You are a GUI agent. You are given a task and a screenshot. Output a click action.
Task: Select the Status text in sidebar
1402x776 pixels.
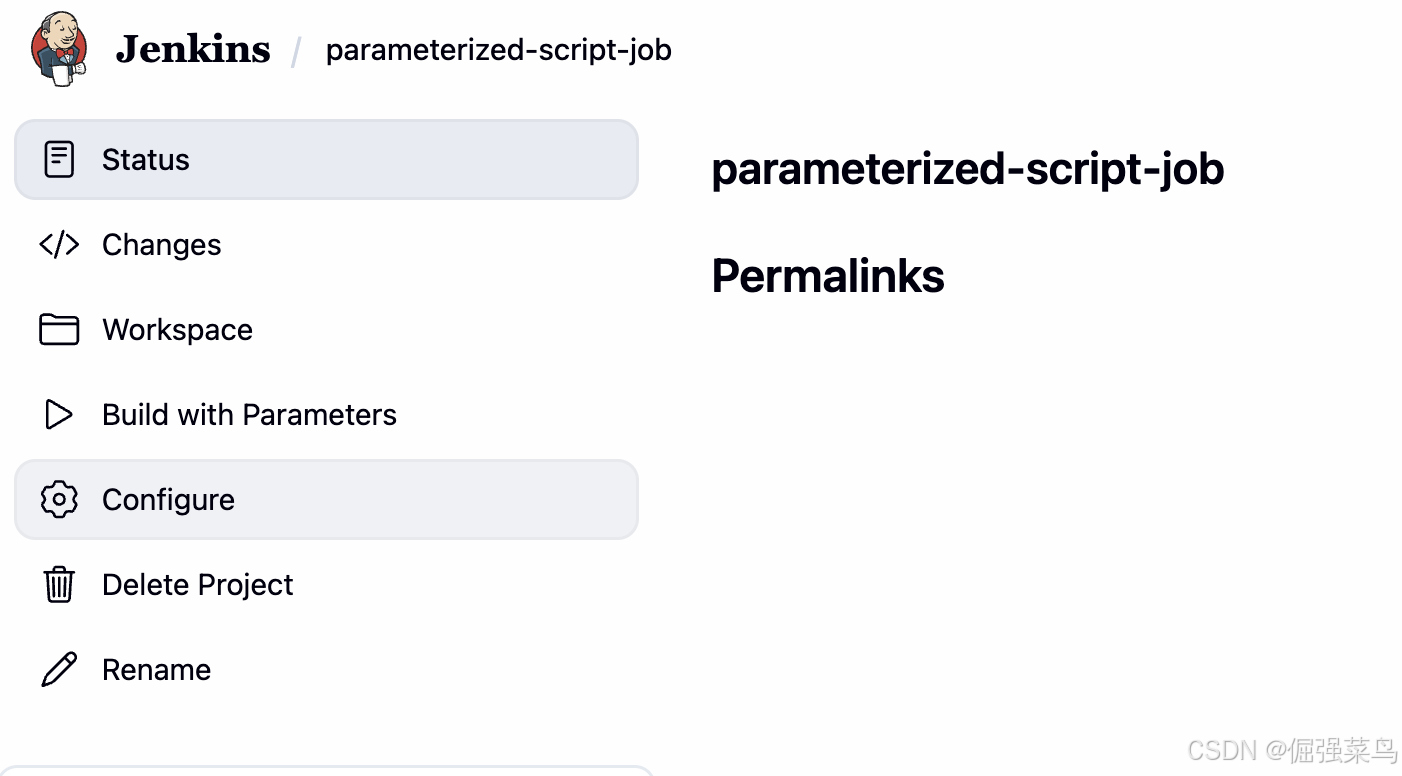[x=145, y=160]
